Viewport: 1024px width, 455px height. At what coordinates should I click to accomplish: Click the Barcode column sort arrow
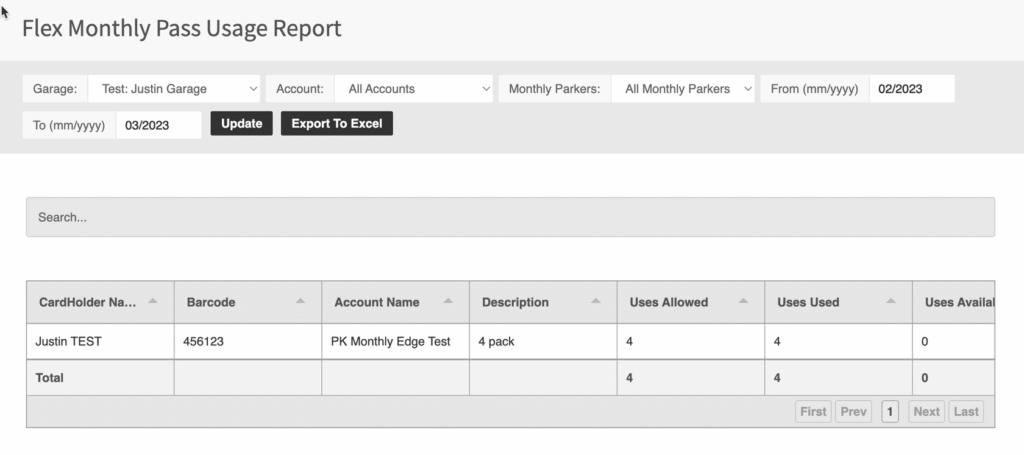tap(300, 301)
